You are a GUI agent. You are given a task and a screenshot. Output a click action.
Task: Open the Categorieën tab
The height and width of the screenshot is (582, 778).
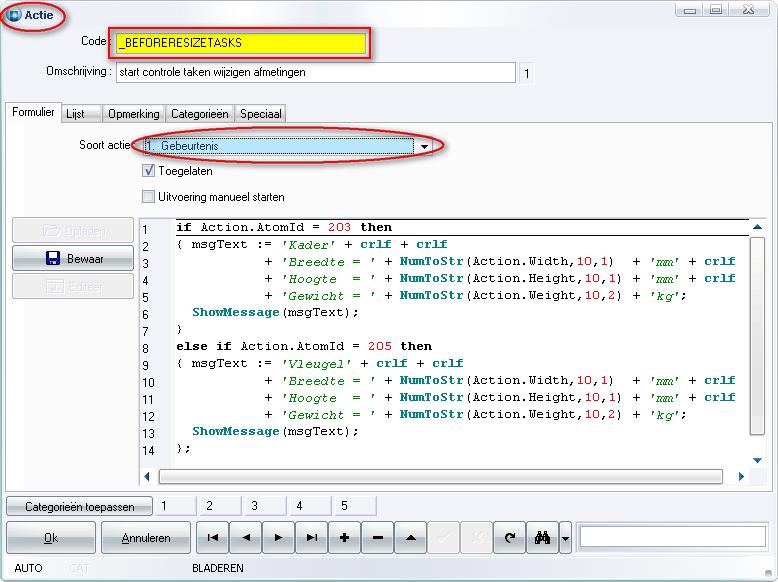pyautogui.click(x=199, y=114)
